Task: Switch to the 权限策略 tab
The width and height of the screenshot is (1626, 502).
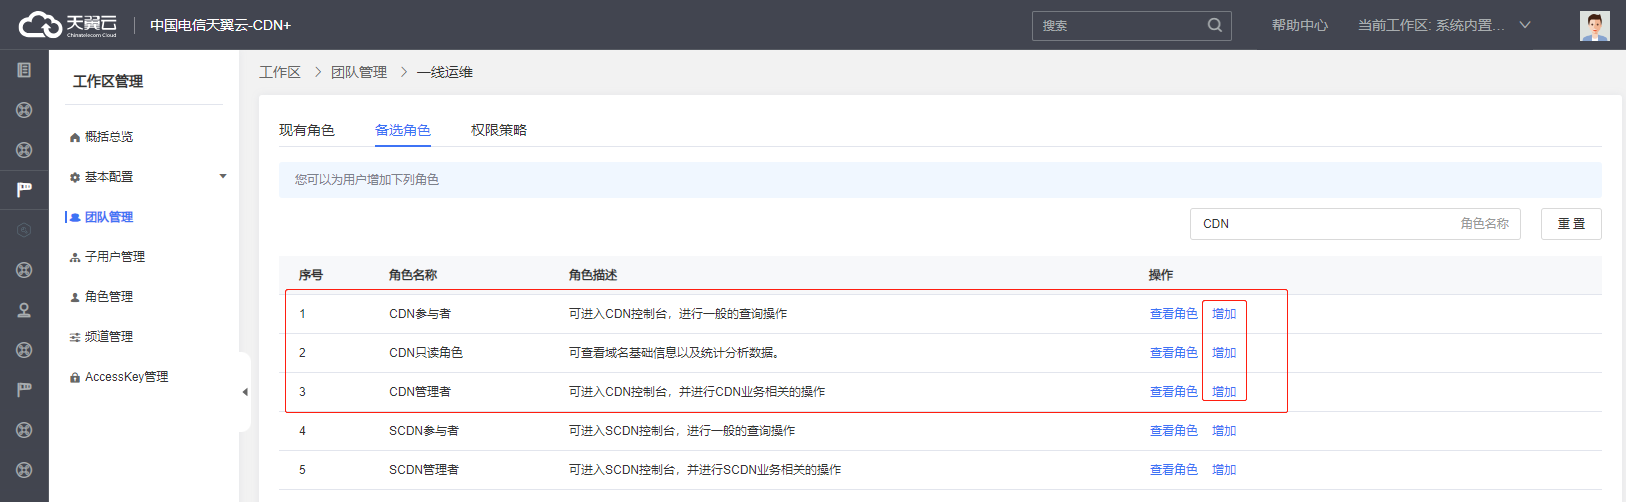Action: pos(498,130)
